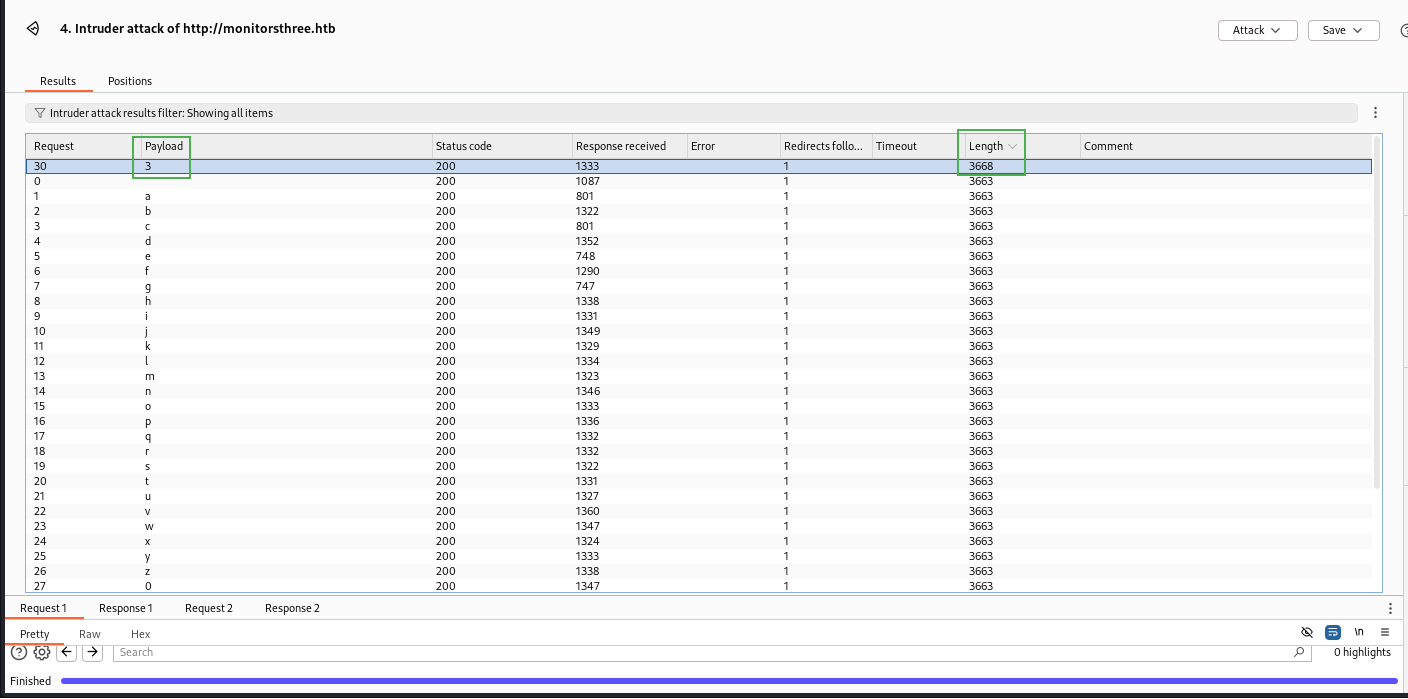Click the Finished attack progress bar

tap(729, 681)
